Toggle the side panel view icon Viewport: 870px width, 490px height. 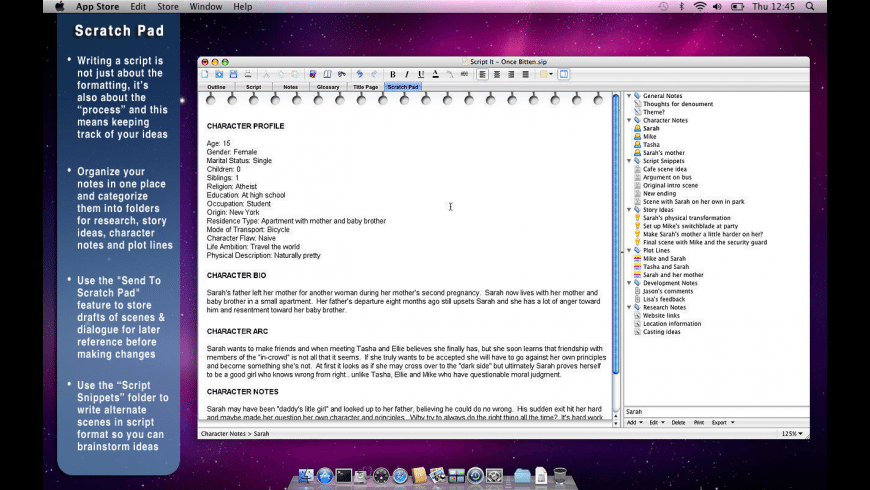tap(564, 74)
